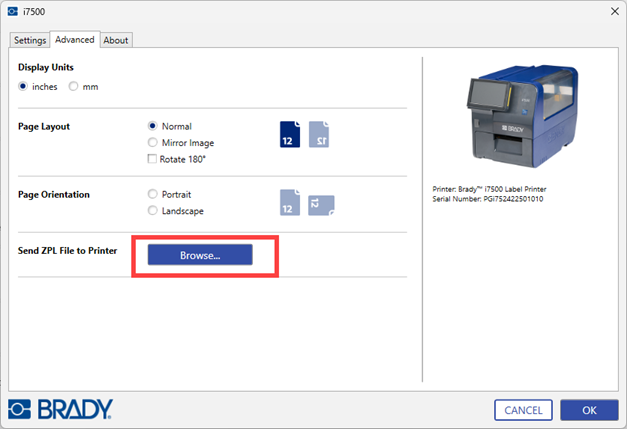Click the Page Orientation heading
This screenshot has height=429, width=627.
tap(54, 195)
